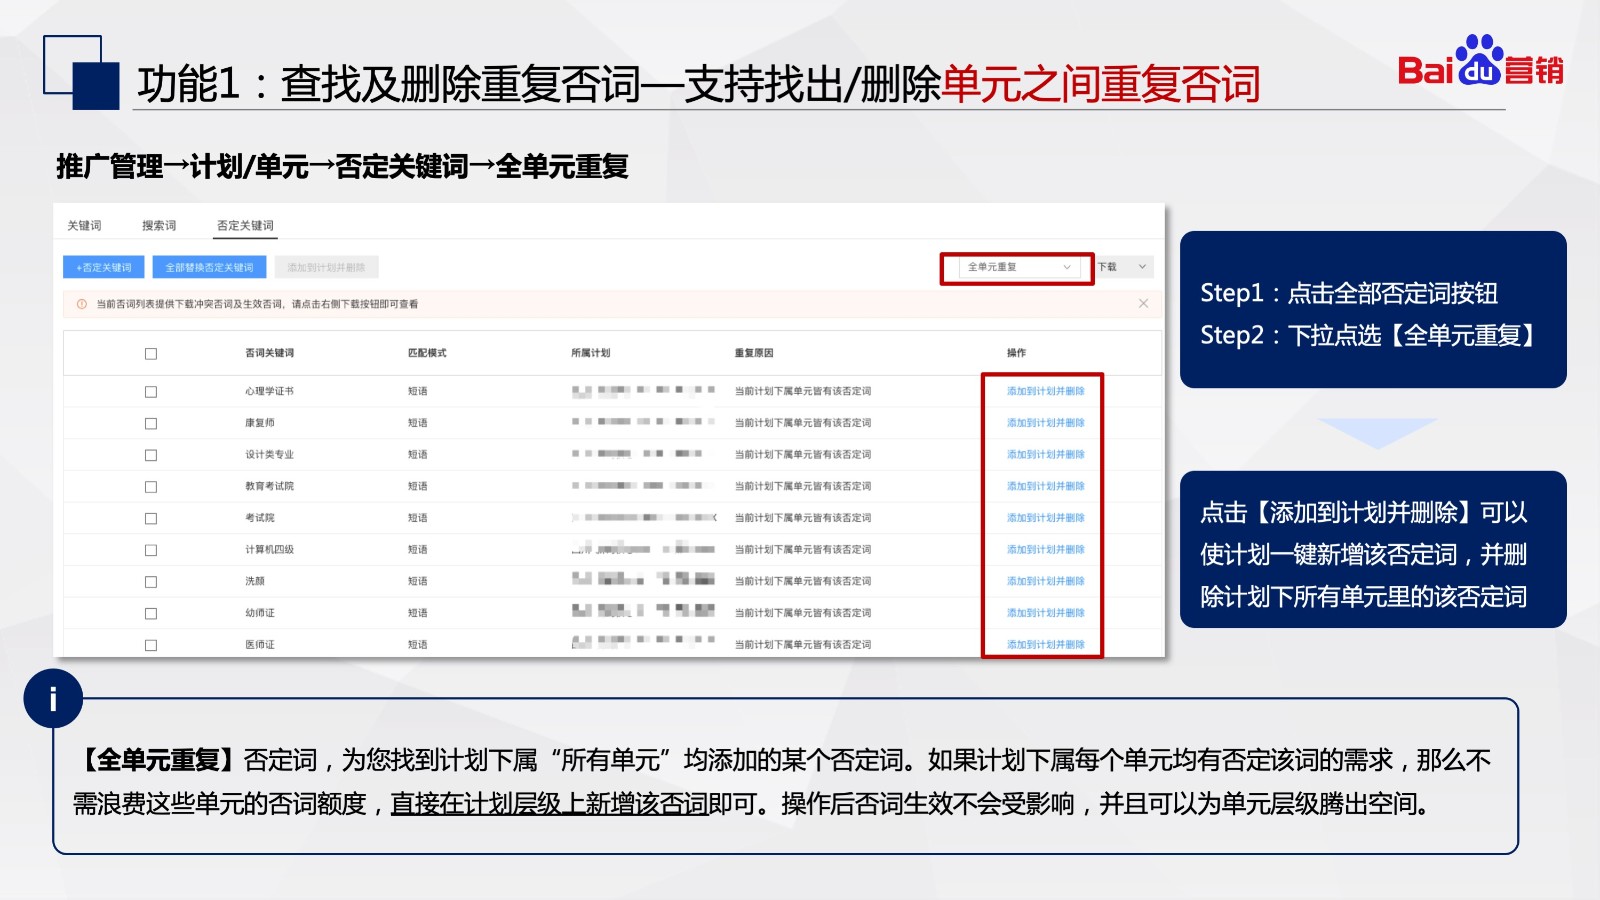The height and width of the screenshot is (900, 1600).
Task: Click the 操作 column header
Action: (x=1016, y=353)
